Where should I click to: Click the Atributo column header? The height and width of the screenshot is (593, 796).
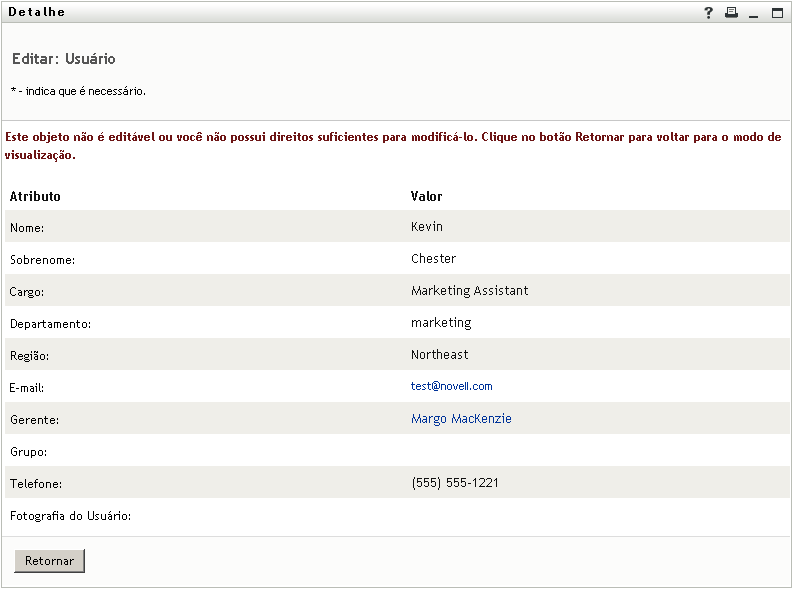(35, 197)
